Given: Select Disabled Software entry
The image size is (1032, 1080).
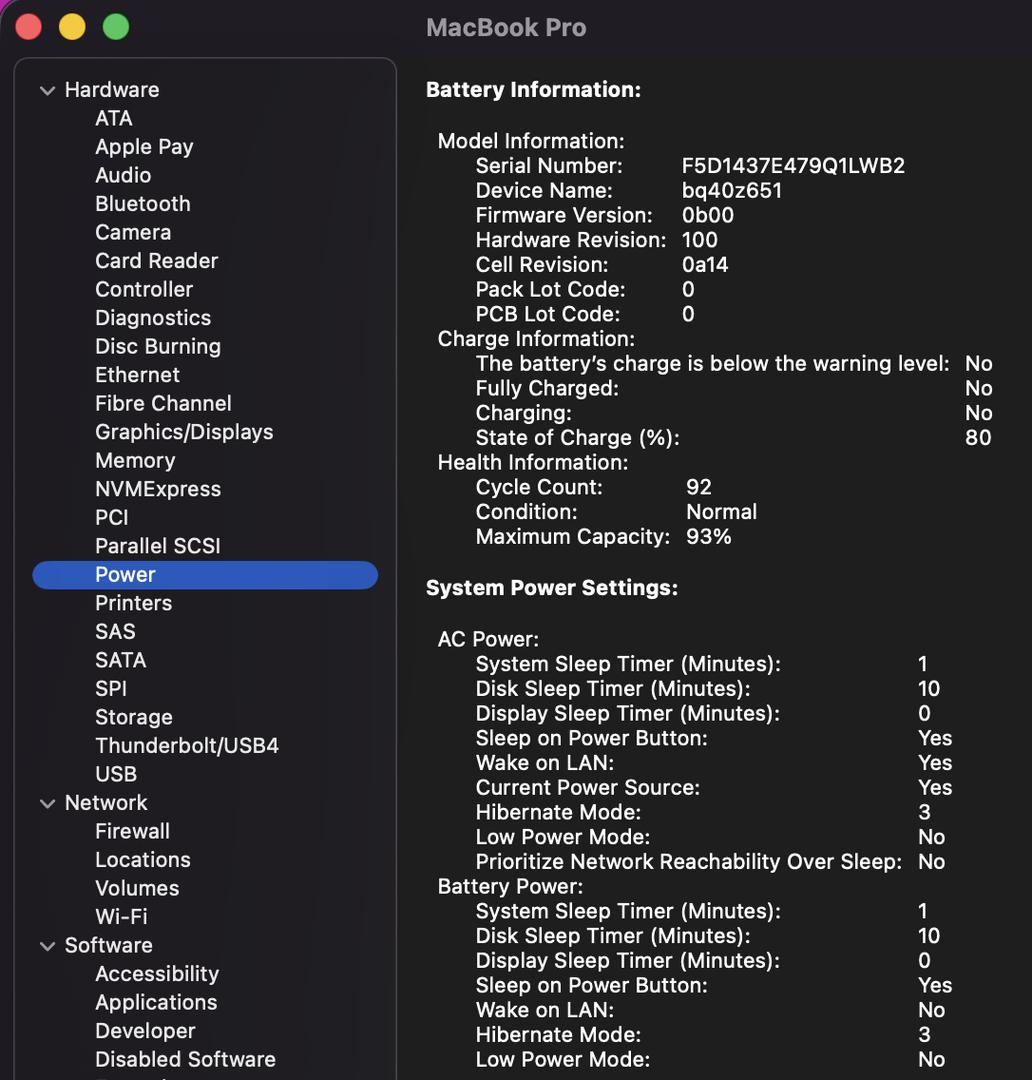Looking at the screenshot, I should tap(185, 1060).
